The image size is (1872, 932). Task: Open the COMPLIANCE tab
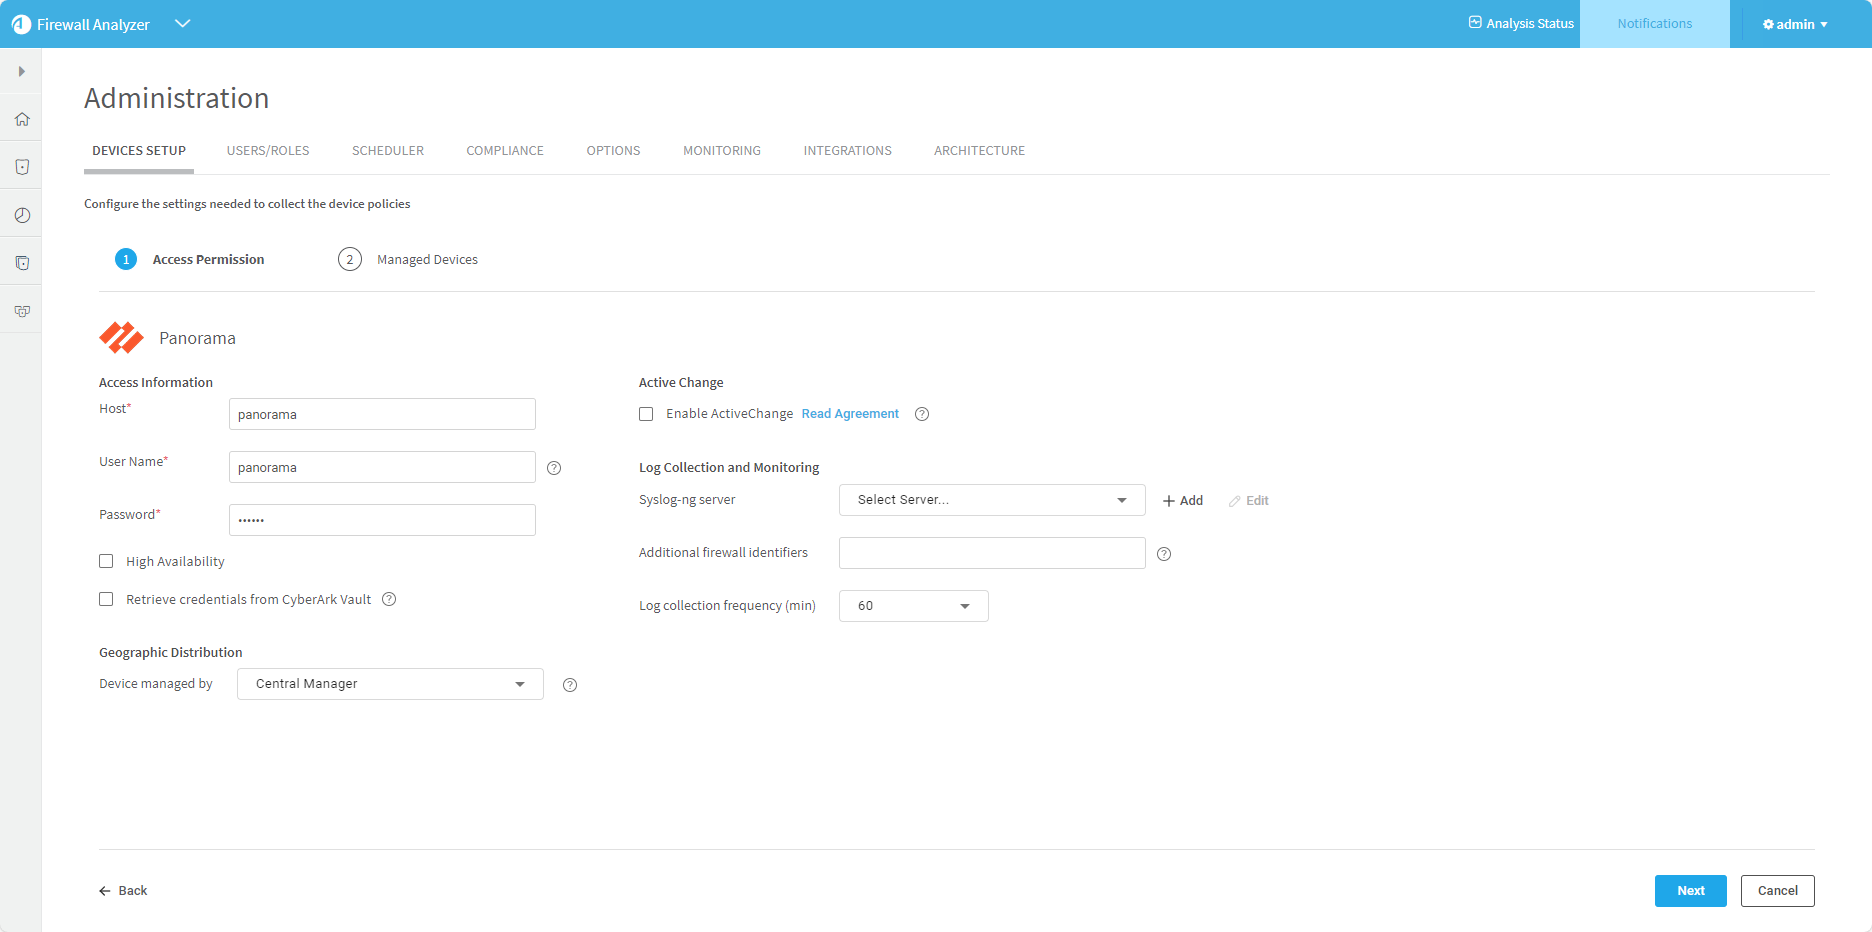[505, 151]
